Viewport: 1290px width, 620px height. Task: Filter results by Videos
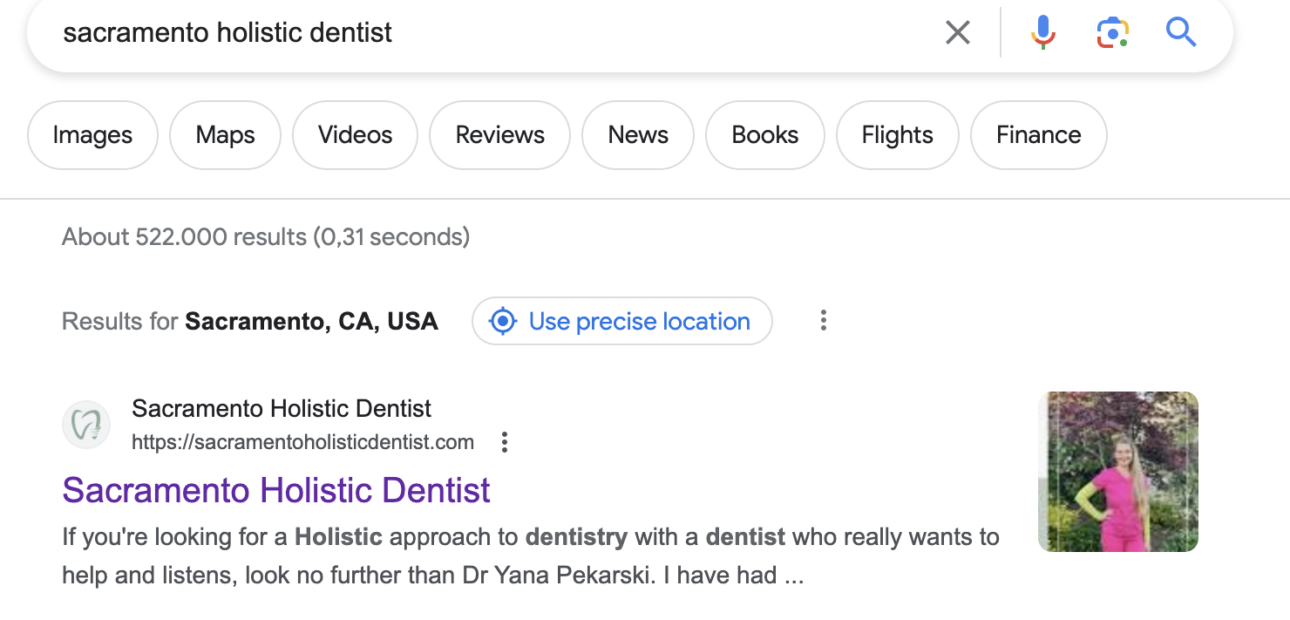(355, 135)
